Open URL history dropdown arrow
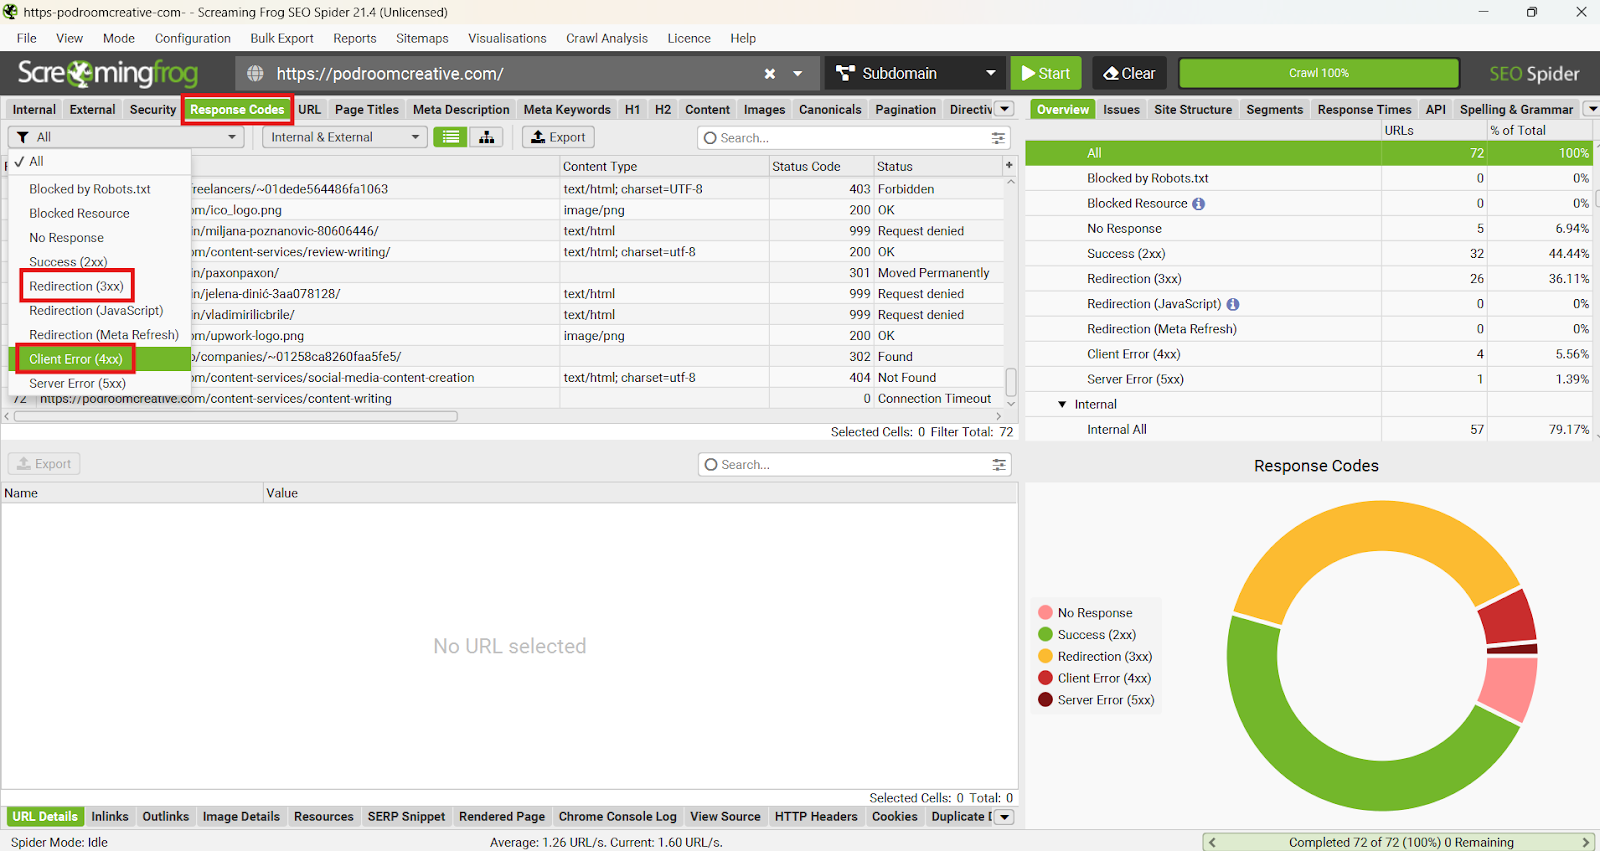1600x851 pixels. 798,74
